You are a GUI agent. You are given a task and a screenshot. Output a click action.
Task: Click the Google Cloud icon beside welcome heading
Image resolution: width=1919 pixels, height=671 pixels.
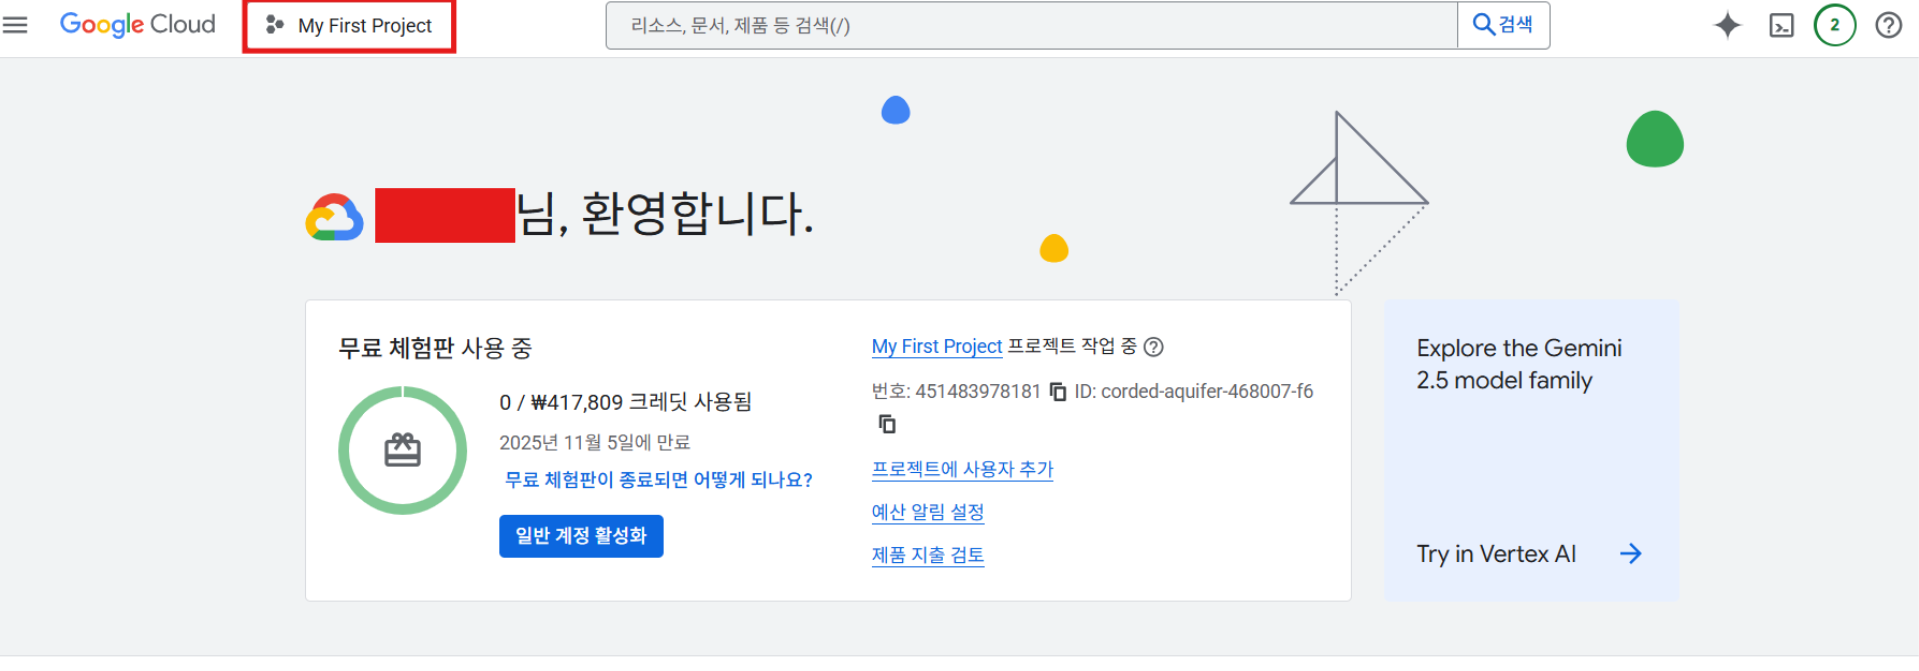pos(334,217)
